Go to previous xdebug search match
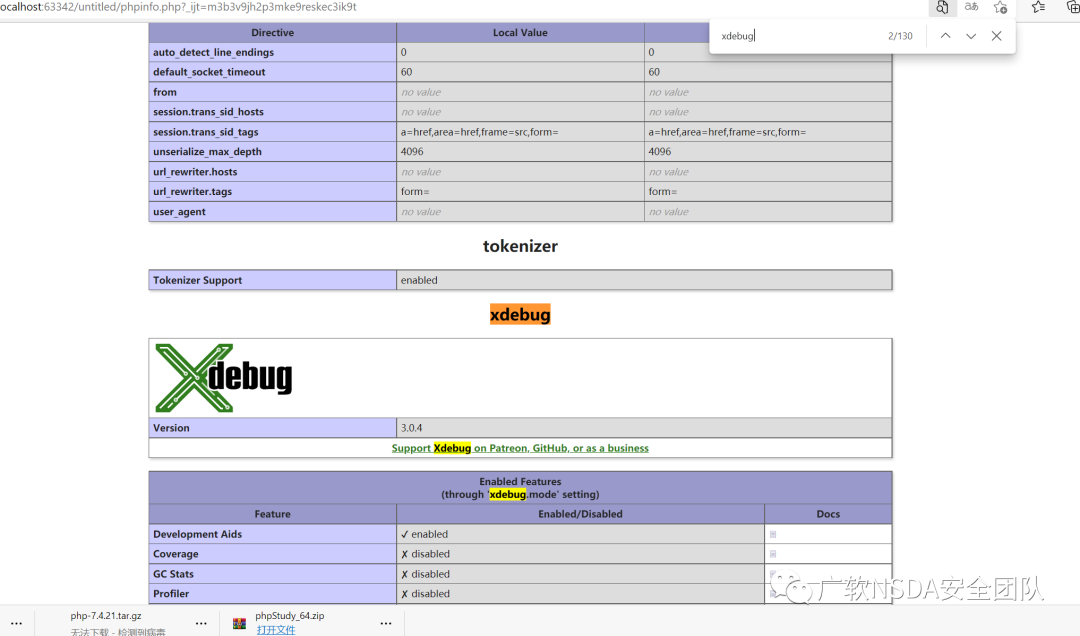Screen dimensions: 1080x636 946,36
